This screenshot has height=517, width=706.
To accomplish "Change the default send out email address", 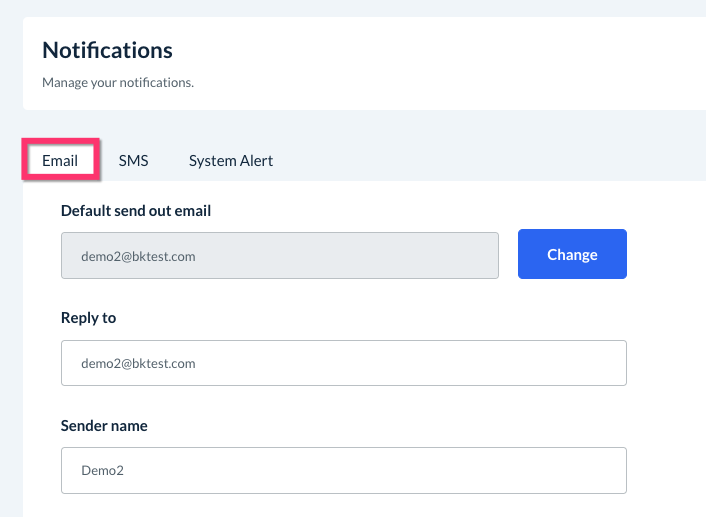I will (x=572, y=254).
